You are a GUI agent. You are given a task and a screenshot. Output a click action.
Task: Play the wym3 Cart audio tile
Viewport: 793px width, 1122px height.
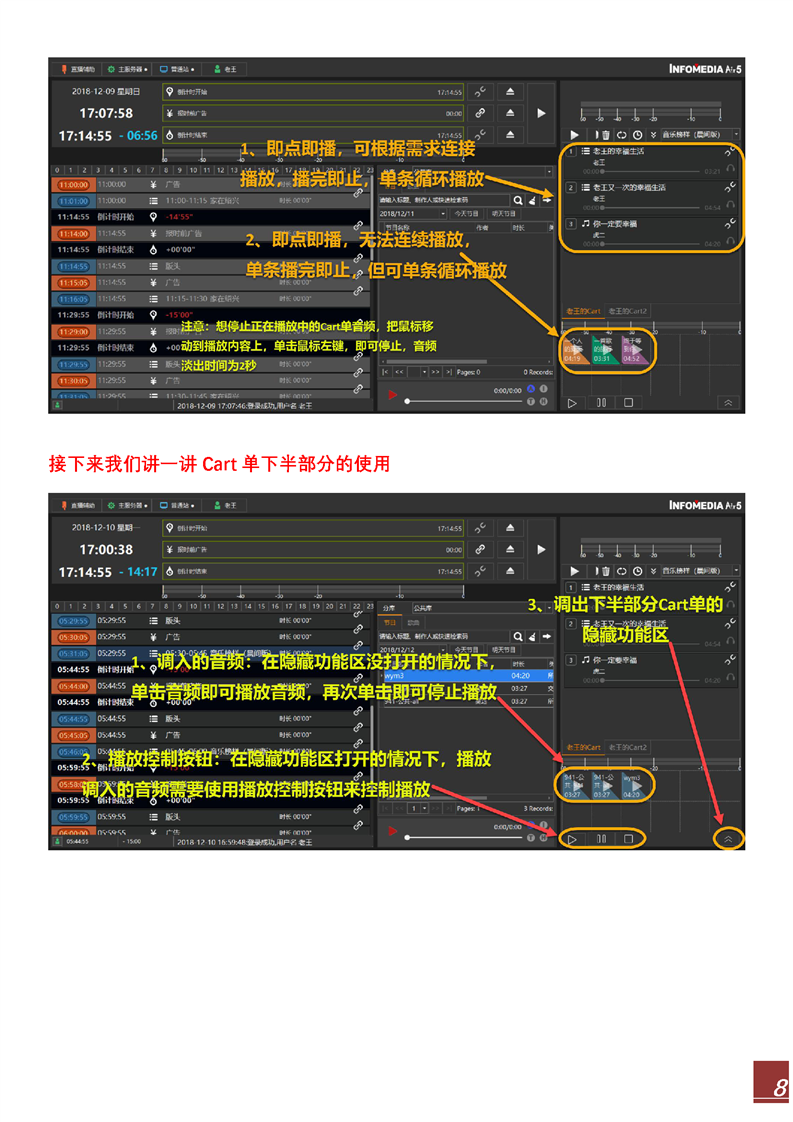(x=634, y=785)
